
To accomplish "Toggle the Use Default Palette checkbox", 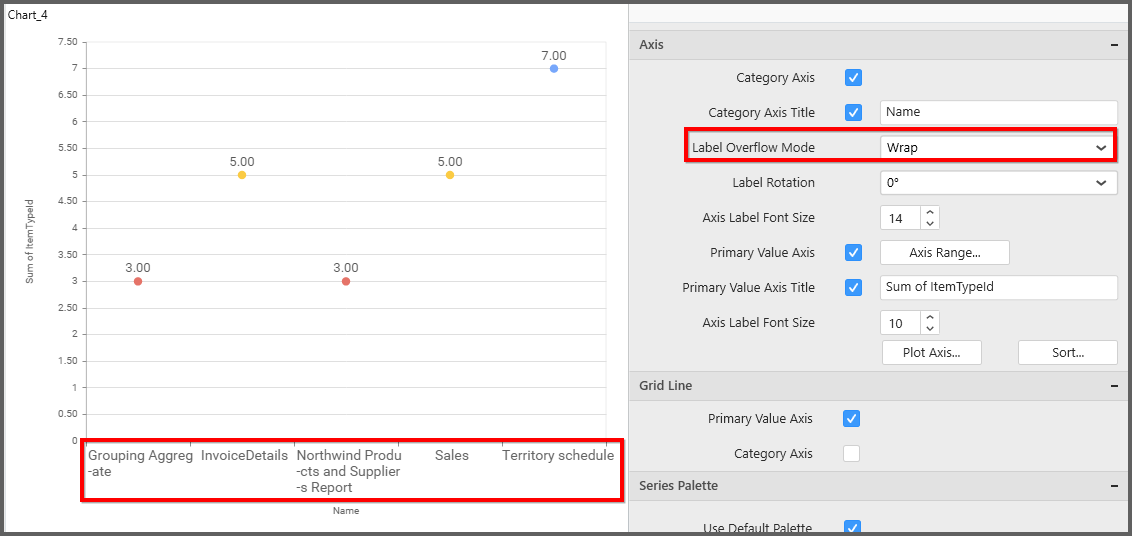I will pyautogui.click(x=853, y=527).
